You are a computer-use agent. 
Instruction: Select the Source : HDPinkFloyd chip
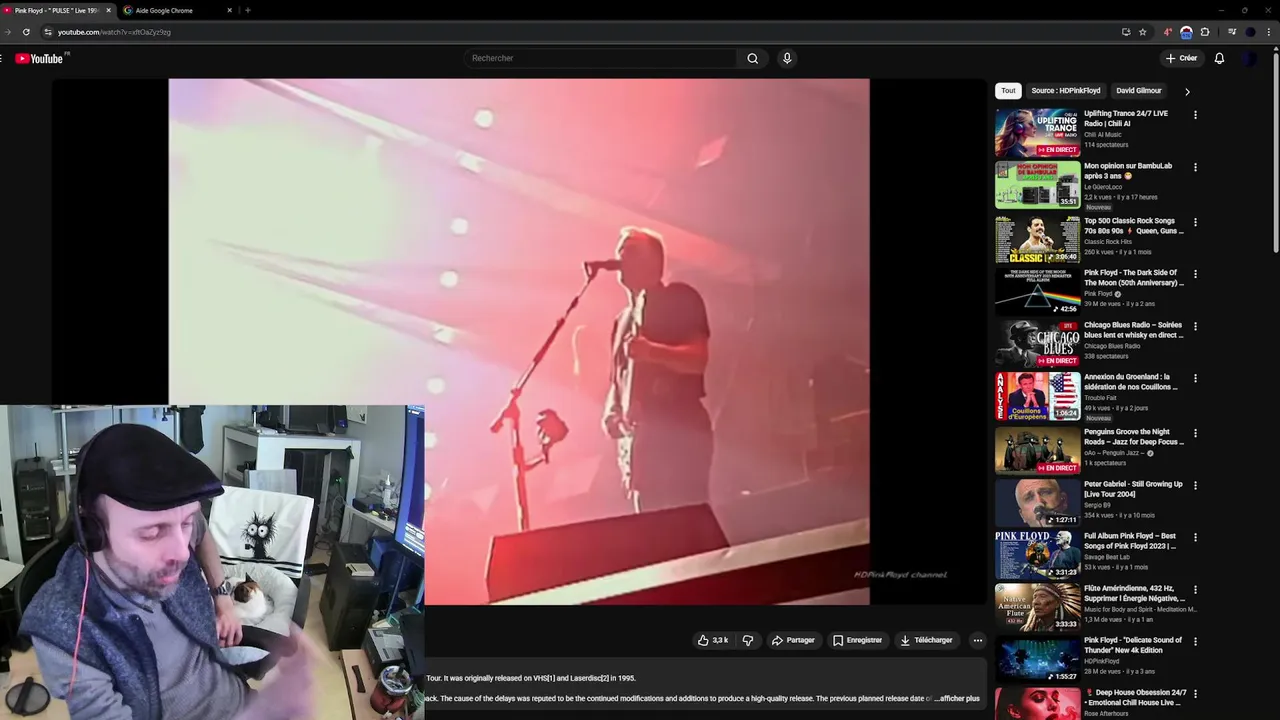pos(1066,91)
